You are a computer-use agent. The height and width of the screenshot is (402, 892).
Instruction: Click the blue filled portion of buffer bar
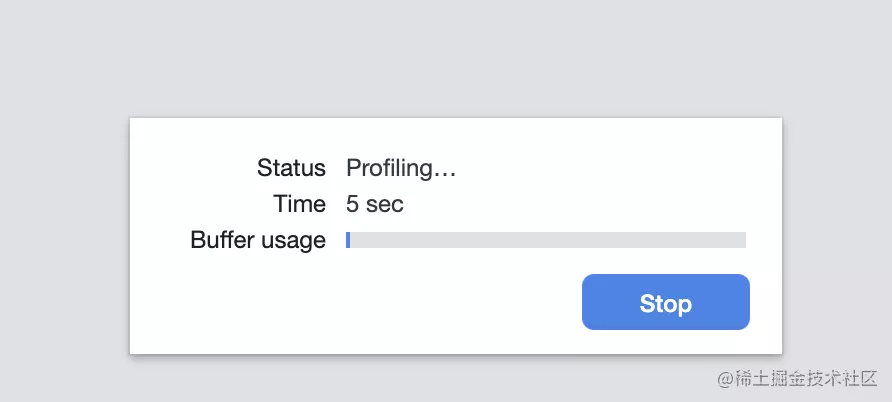click(348, 240)
